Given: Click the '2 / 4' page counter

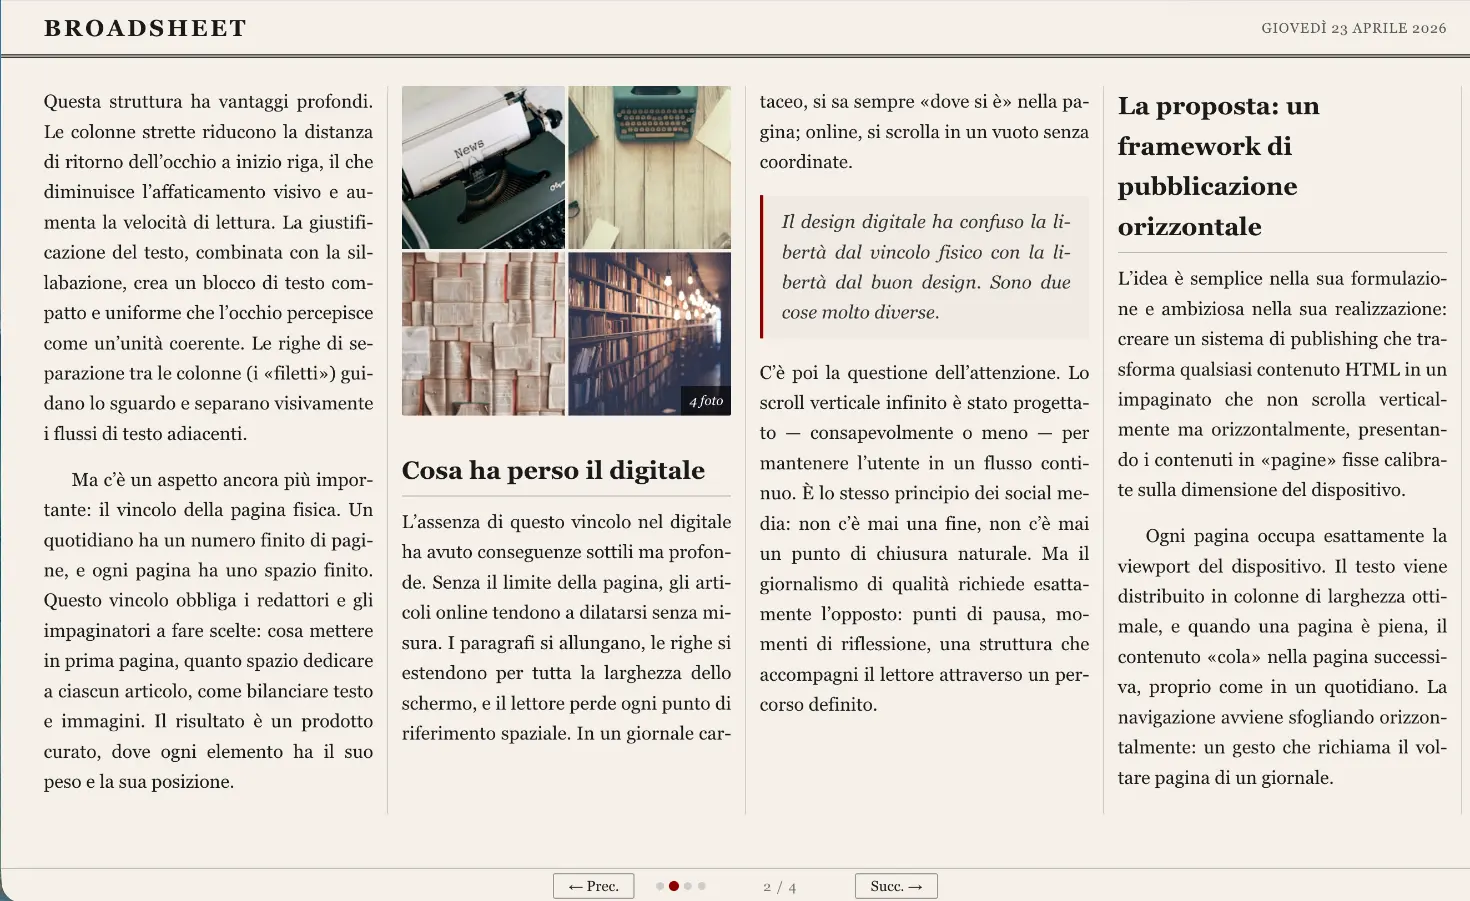Looking at the screenshot, I should point(780,887).
